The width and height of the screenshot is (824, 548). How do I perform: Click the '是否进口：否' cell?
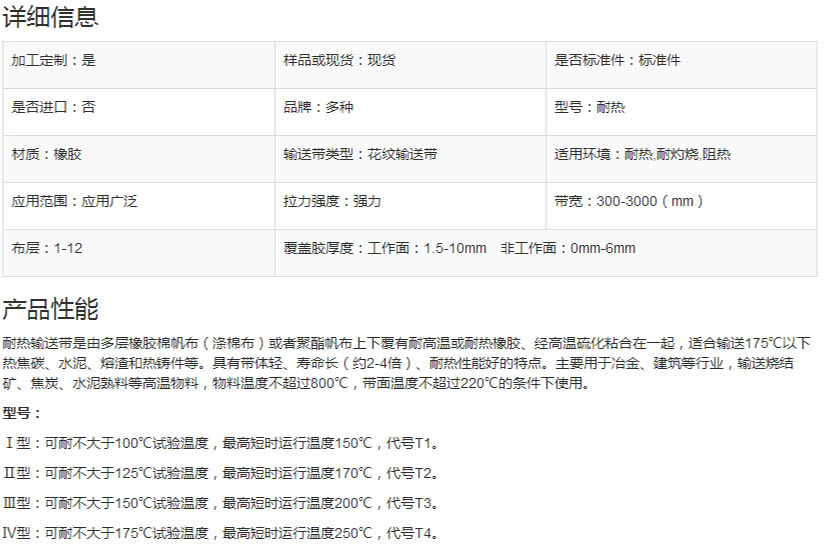(139, 112)
